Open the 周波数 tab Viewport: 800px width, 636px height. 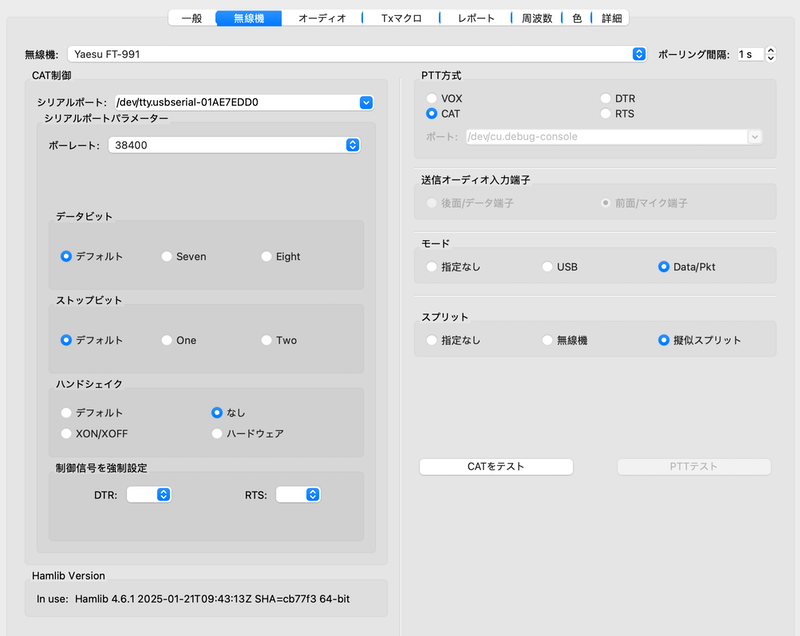(x=536, y=18)
